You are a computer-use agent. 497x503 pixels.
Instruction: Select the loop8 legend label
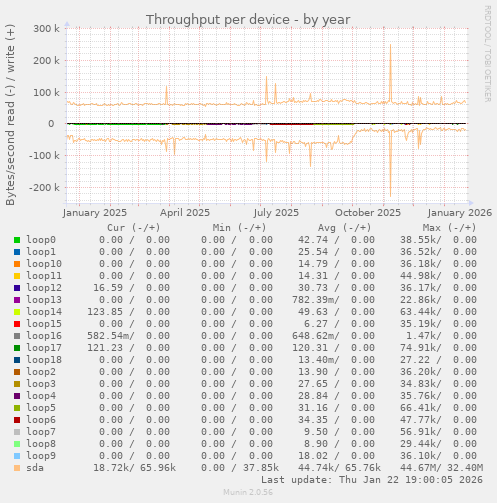[x=41, y=444]
